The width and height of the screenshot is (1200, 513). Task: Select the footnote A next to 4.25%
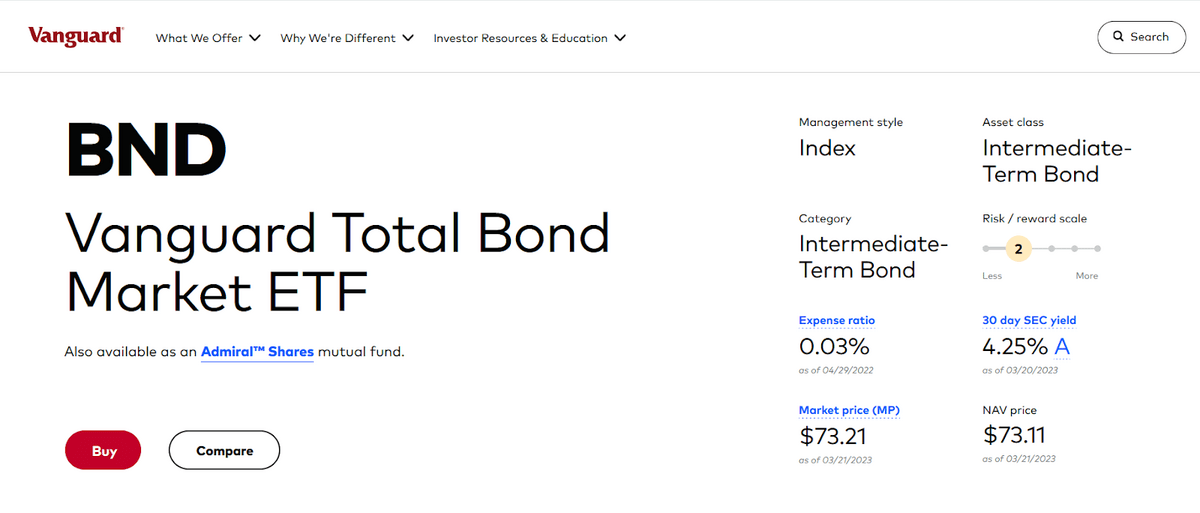click(1062, 347)
